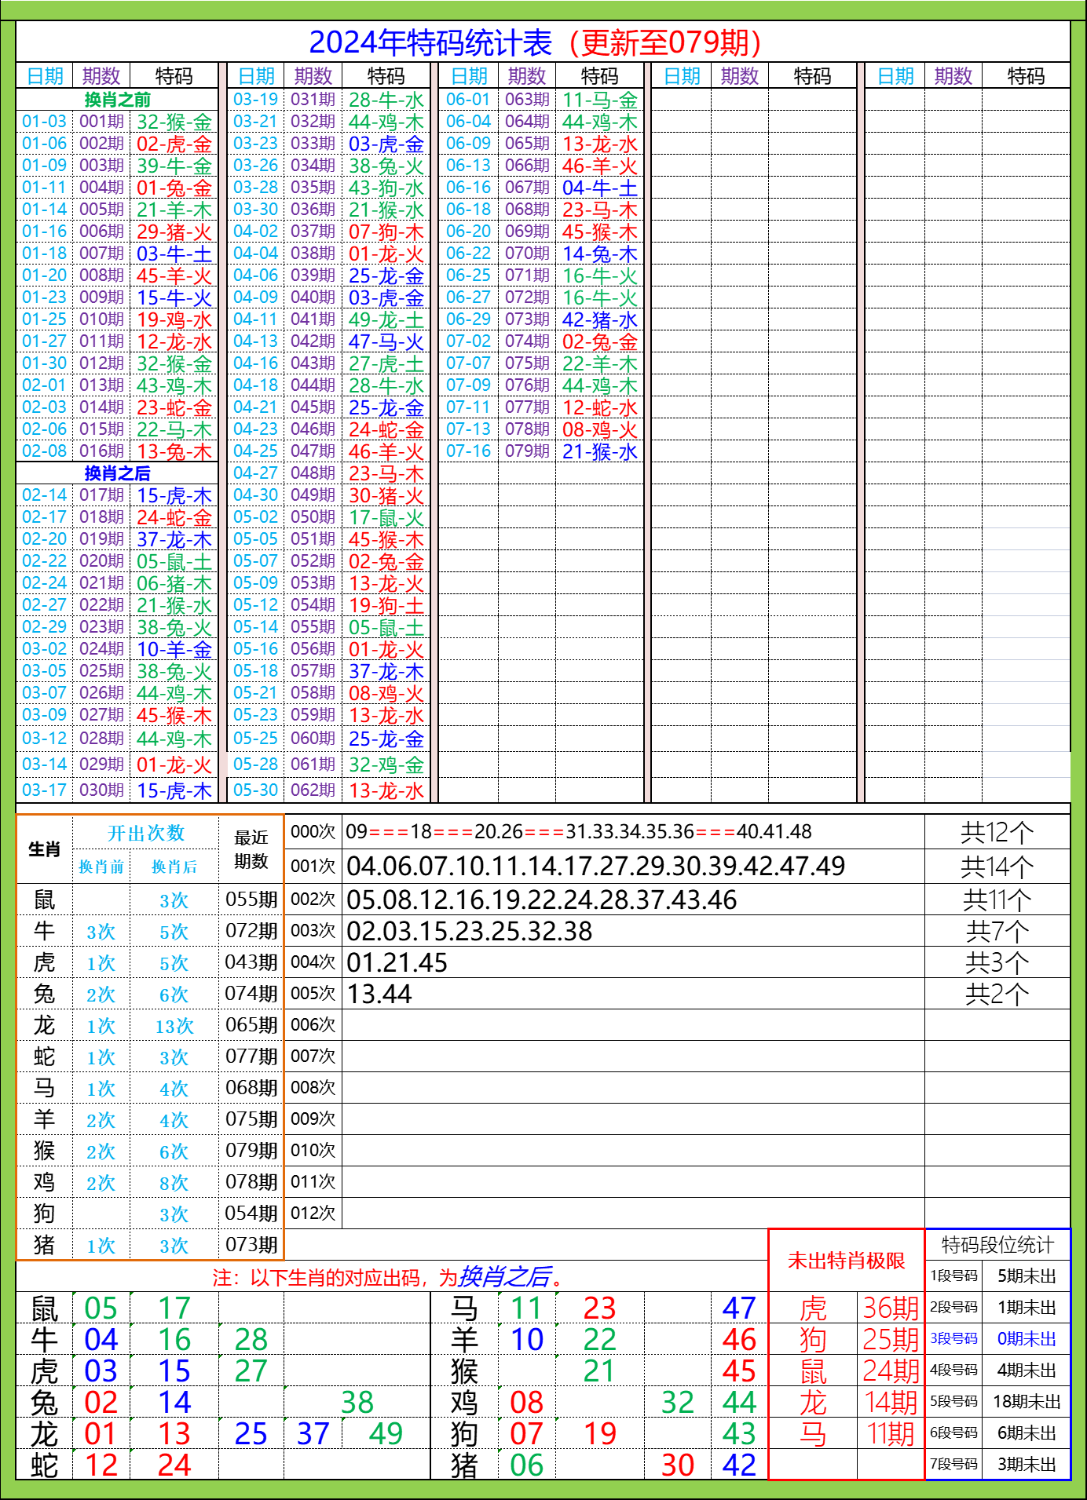Click the 000次 row label

point(313,832)
